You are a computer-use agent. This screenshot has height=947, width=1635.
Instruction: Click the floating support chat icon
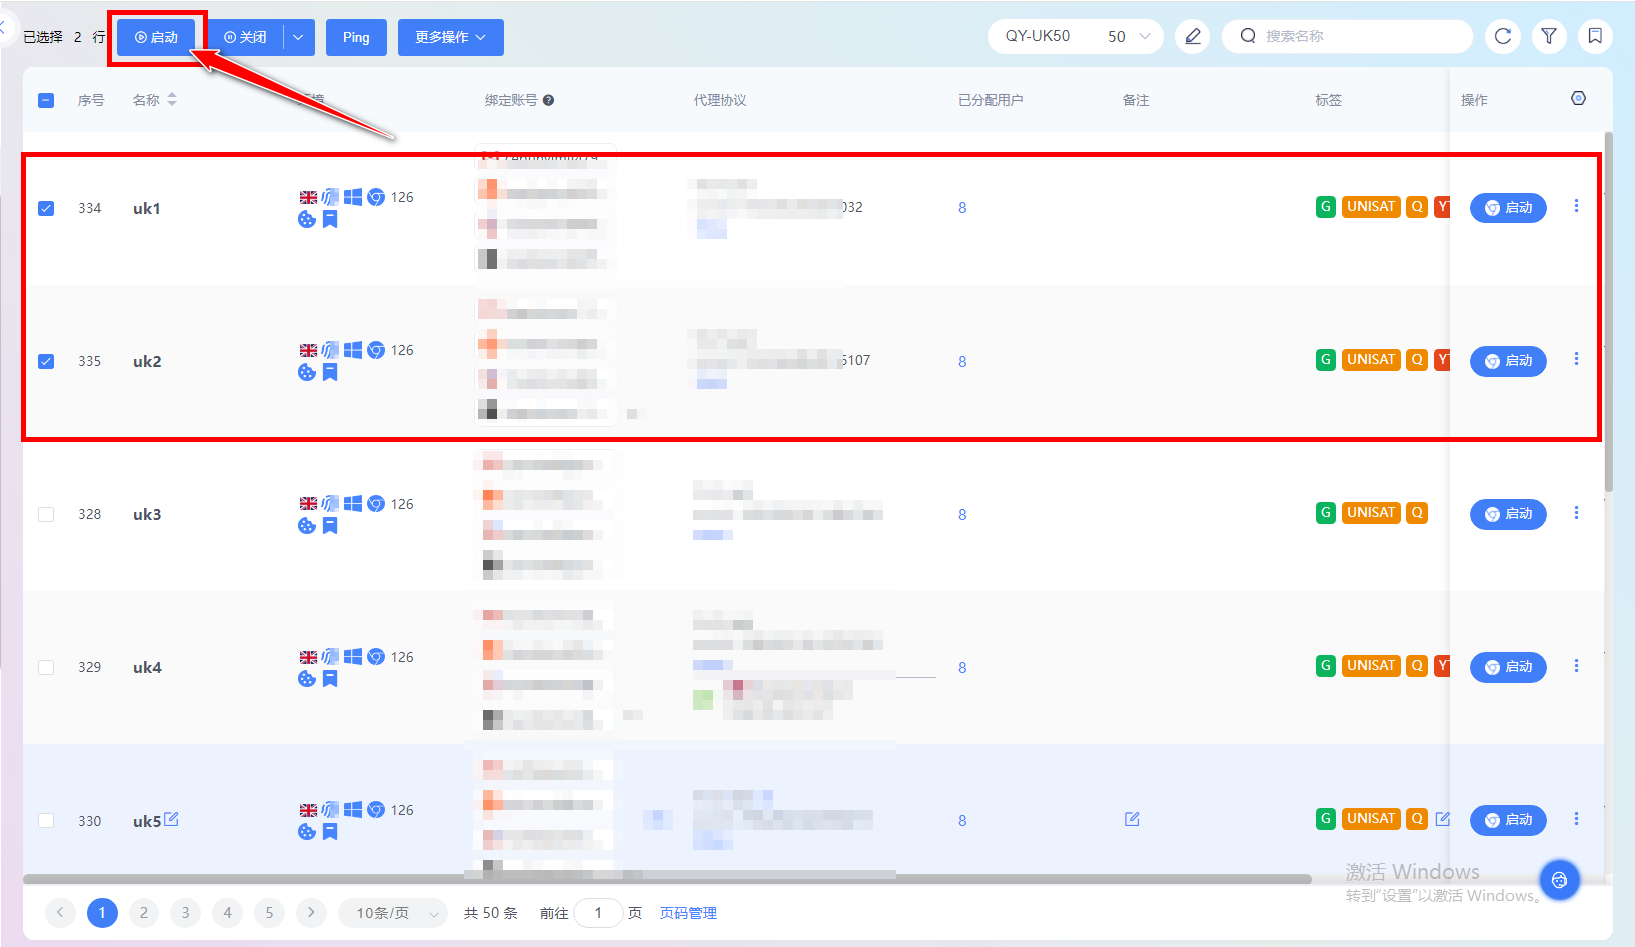coord(1559,880)
